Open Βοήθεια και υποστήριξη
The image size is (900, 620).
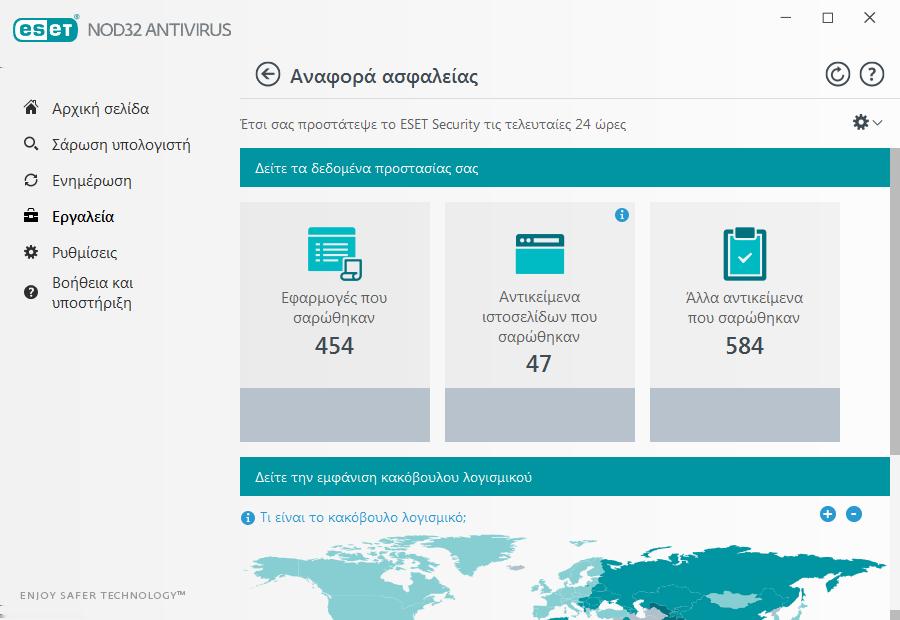tap(92, 293)
